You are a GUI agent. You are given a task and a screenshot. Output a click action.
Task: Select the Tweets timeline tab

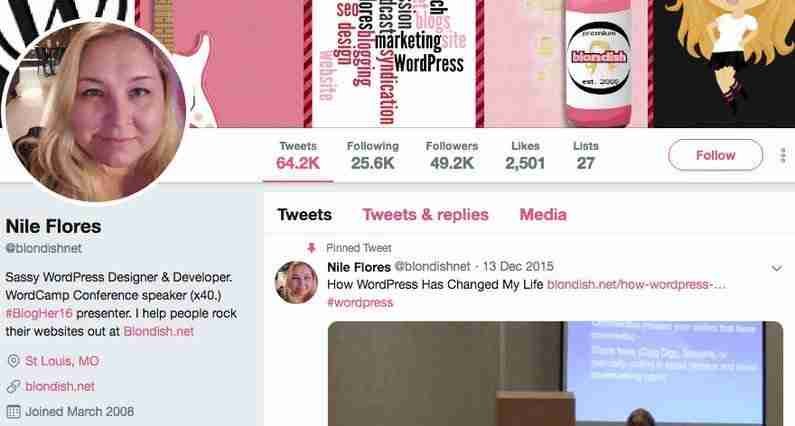(x=305, y=215)
